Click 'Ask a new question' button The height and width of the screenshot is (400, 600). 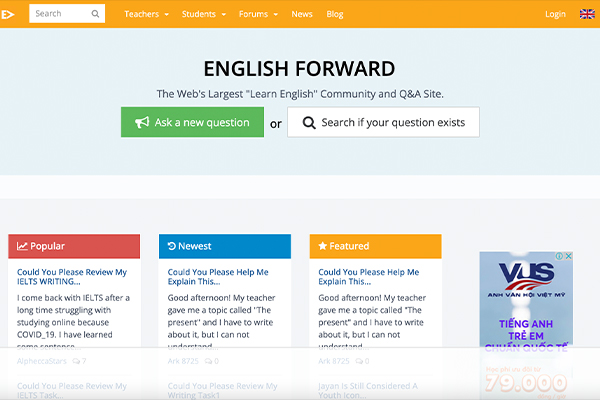pos(192,122)
